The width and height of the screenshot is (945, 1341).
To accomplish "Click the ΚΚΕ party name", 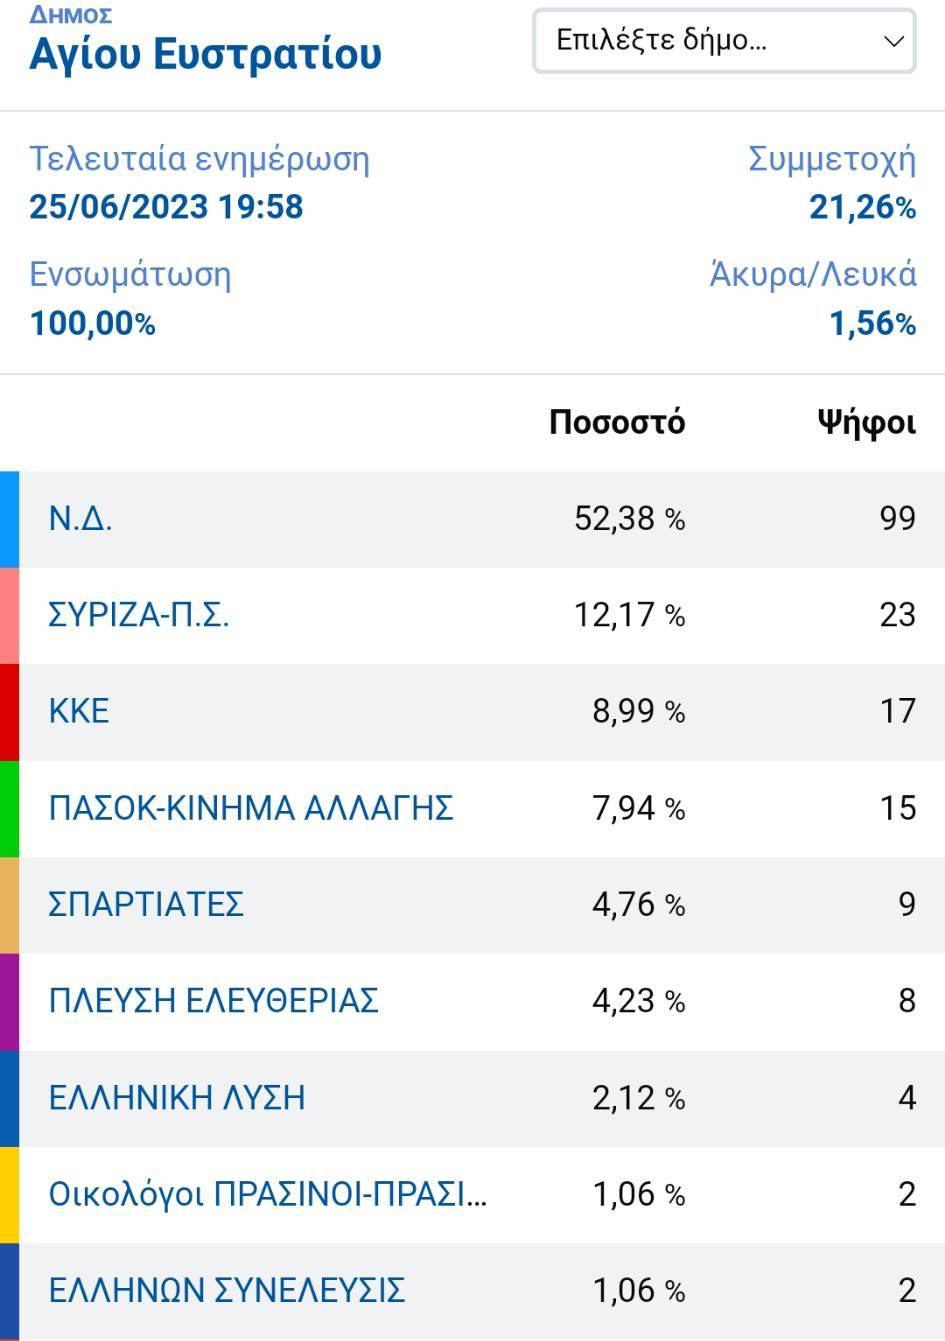I will pyautogui.click(x=79, y=711).
